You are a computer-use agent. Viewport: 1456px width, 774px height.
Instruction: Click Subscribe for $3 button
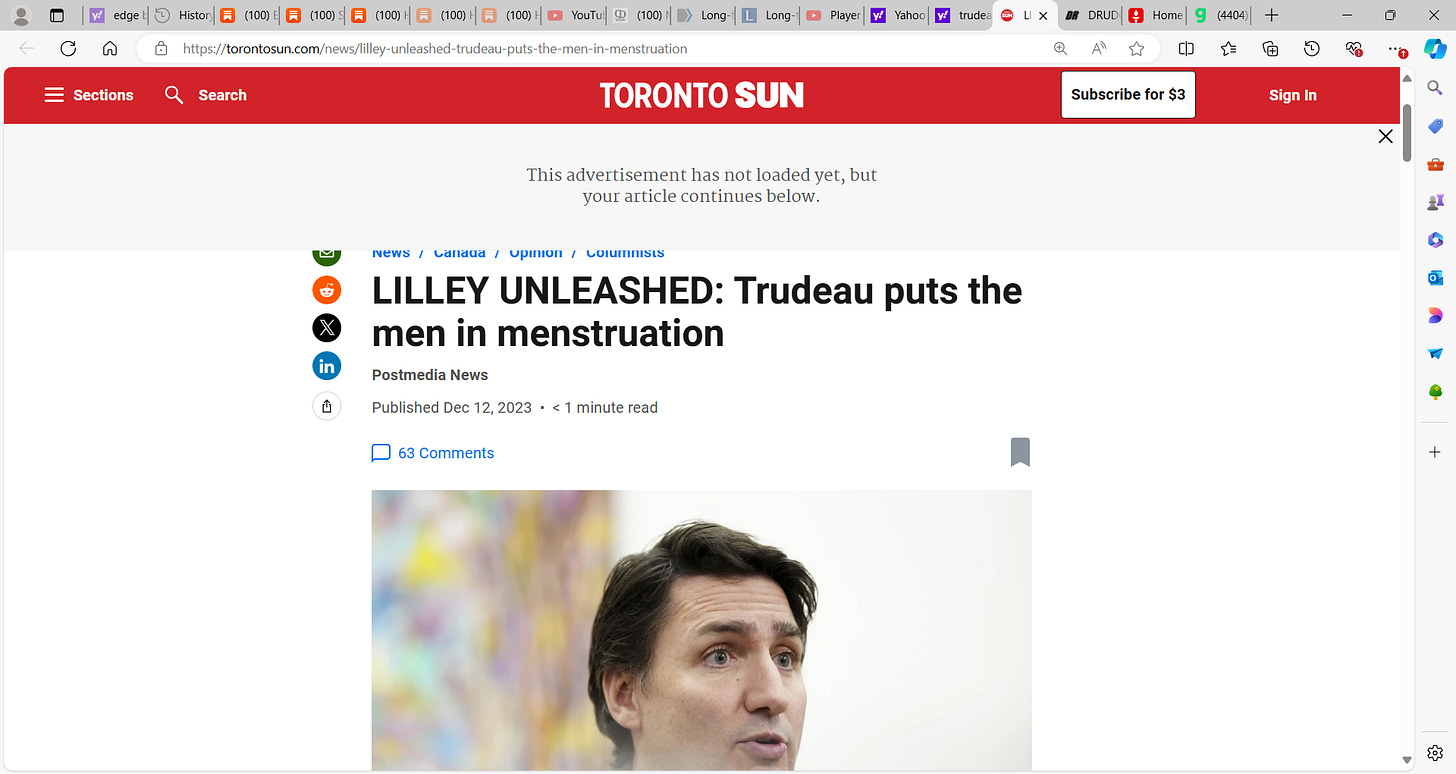tap(1128, 95)
